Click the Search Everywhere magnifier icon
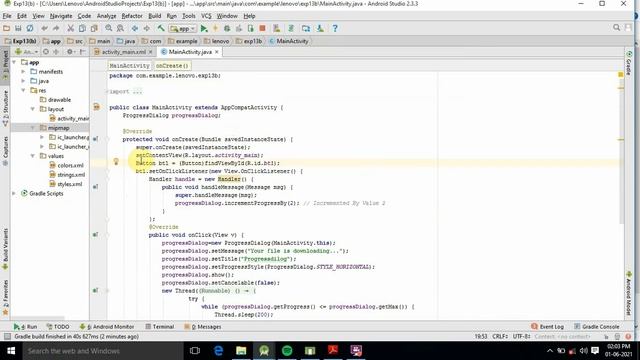The height and width of the screenshot is (360, 640). [x=616, y=27]
